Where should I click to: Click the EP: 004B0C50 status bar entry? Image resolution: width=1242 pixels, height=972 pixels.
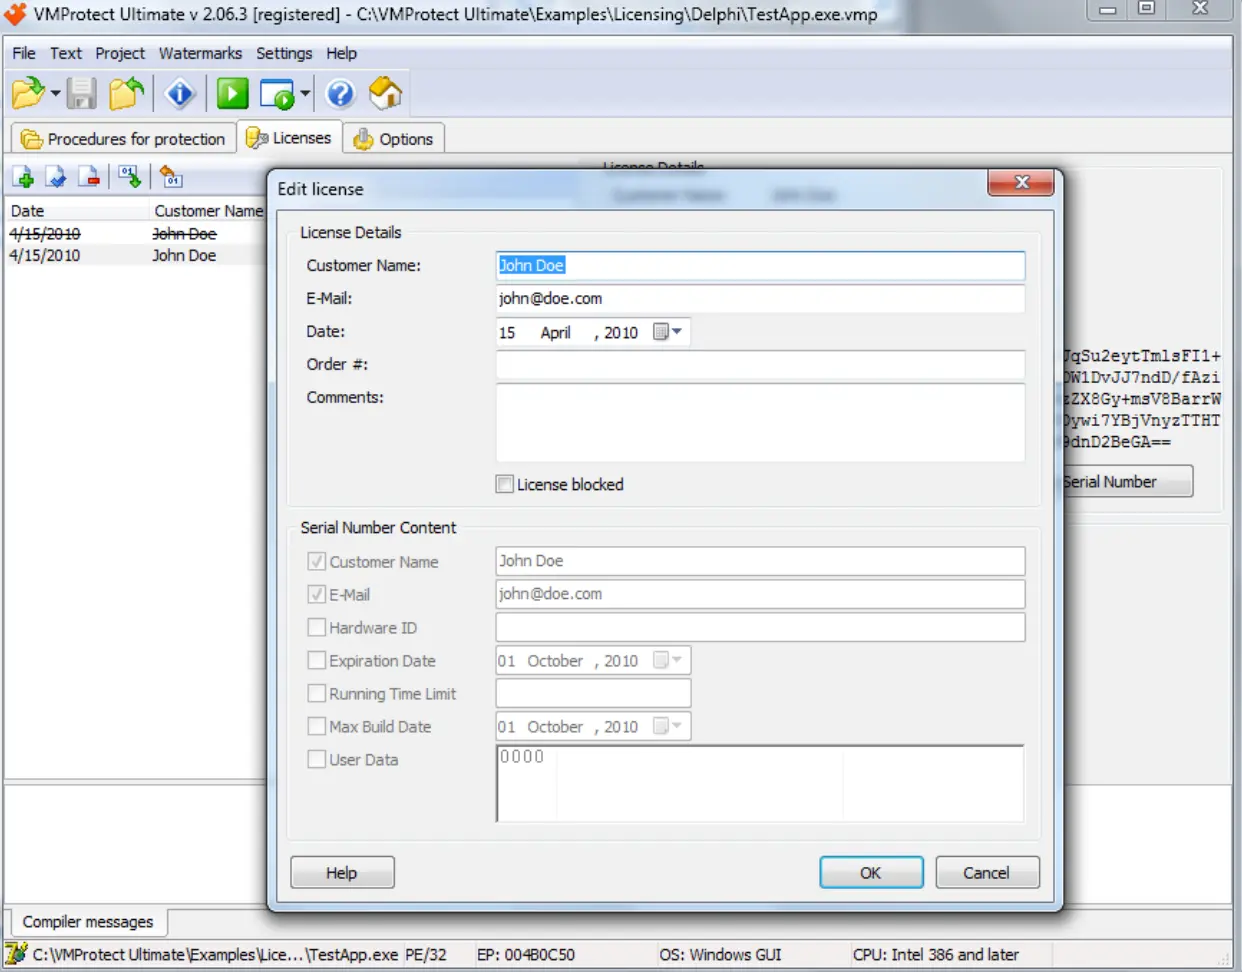click(526, 954)
